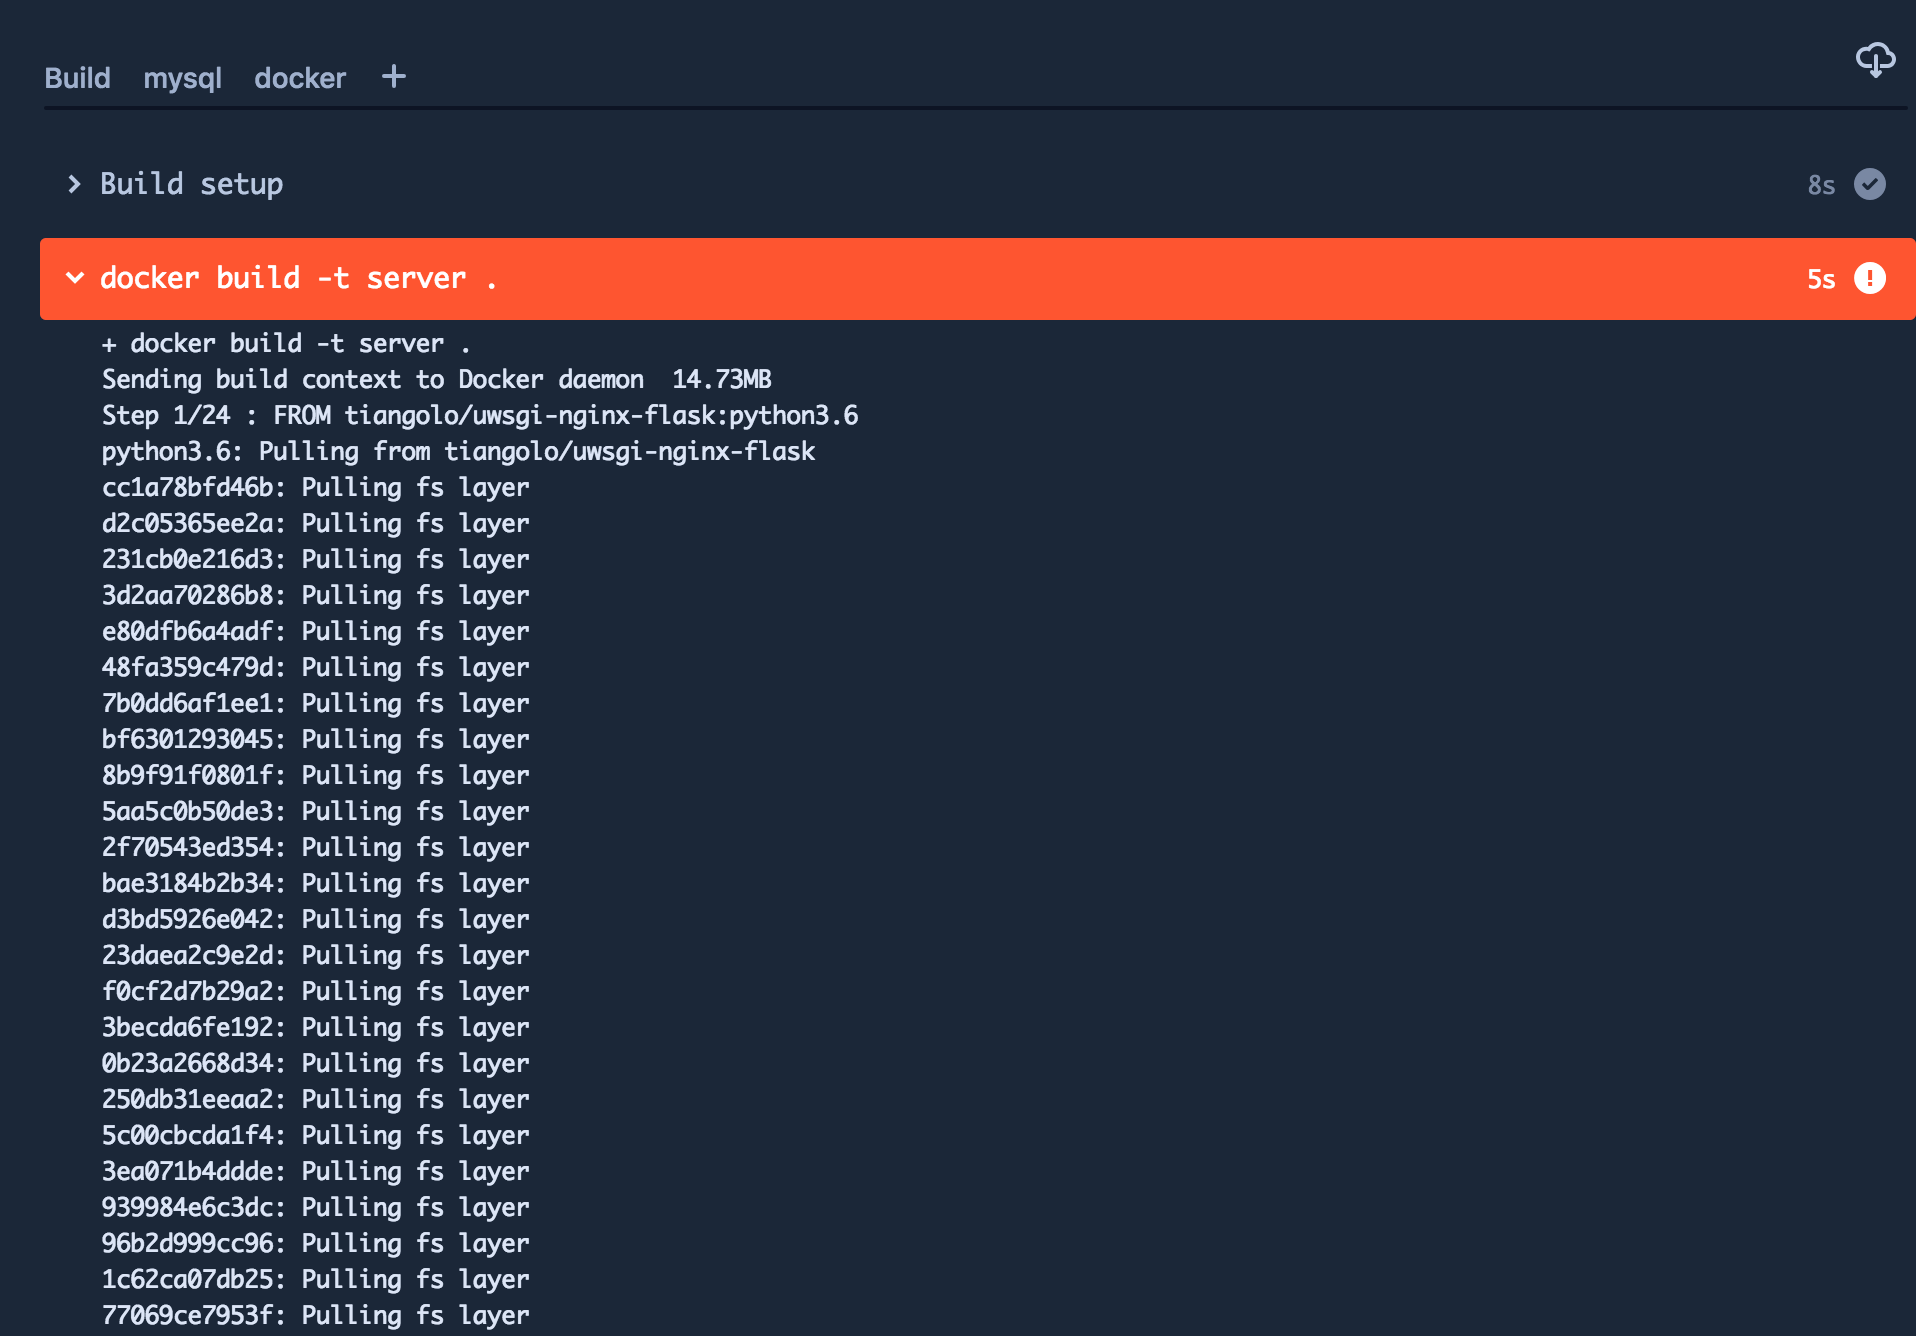
Task: Click the 8s duration label
Action: tap(1821, 185)
